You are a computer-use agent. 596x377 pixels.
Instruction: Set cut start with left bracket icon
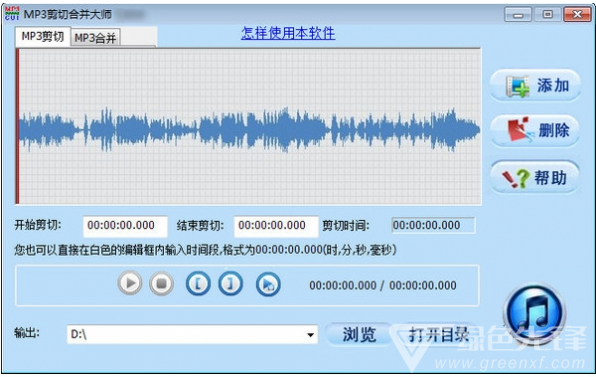[198, 283]
